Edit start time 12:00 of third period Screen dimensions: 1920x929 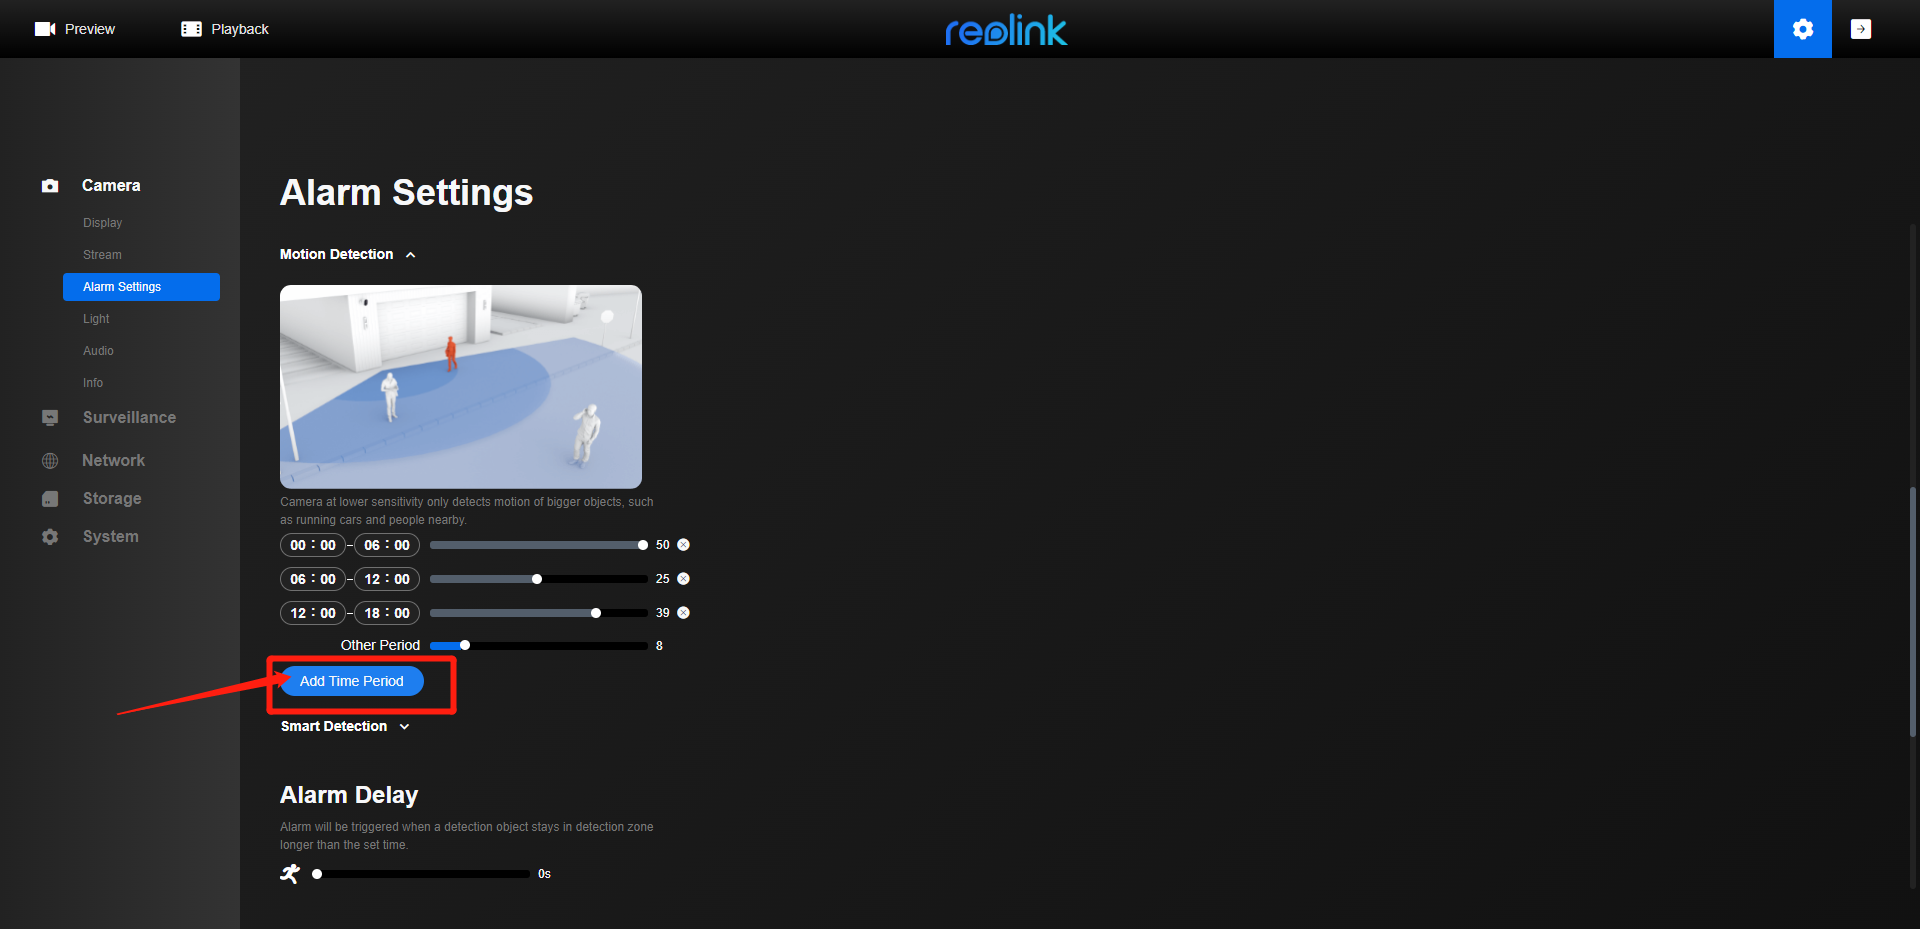tap(313, 613)
